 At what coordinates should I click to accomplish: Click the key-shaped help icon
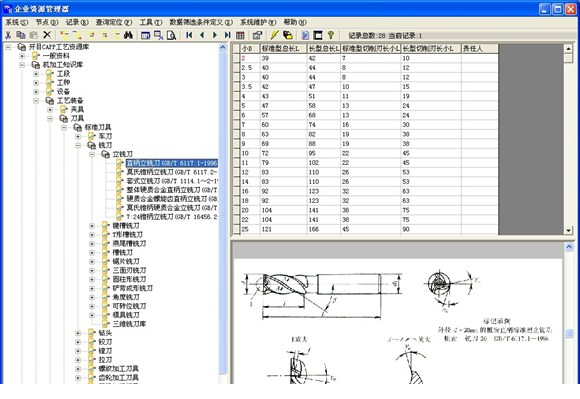coord(331,35)
